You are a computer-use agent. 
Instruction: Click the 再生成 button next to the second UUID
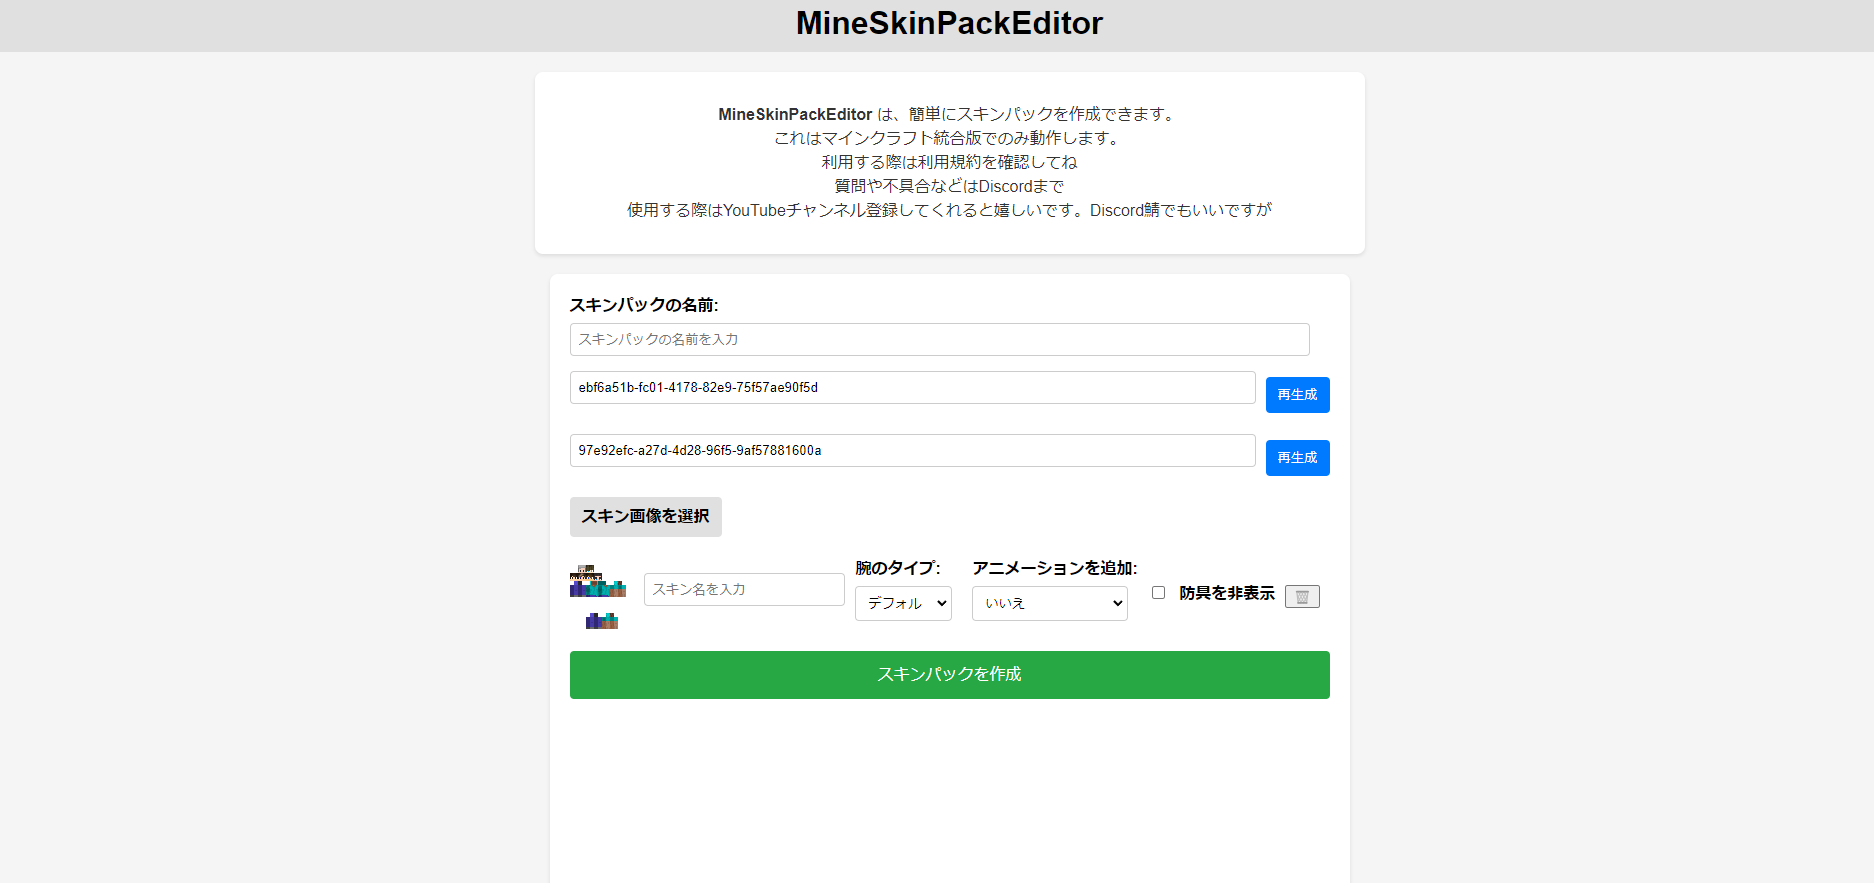tap(1297, 458)
